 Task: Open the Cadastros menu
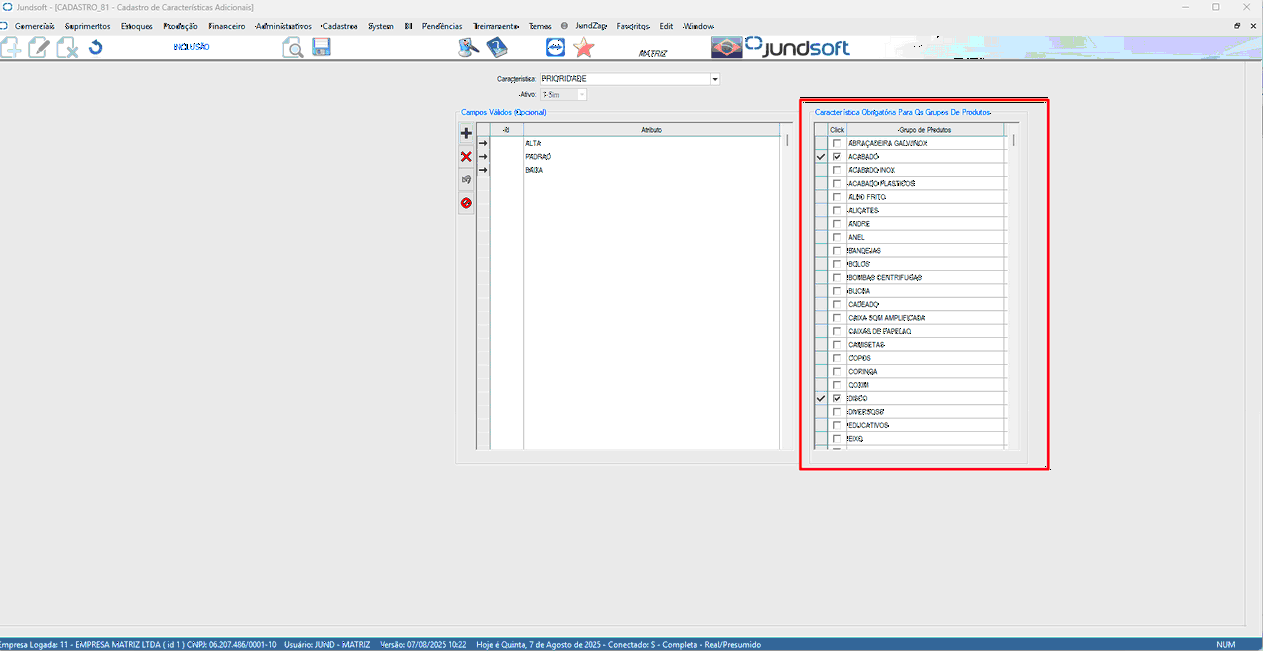click(339, 26)
